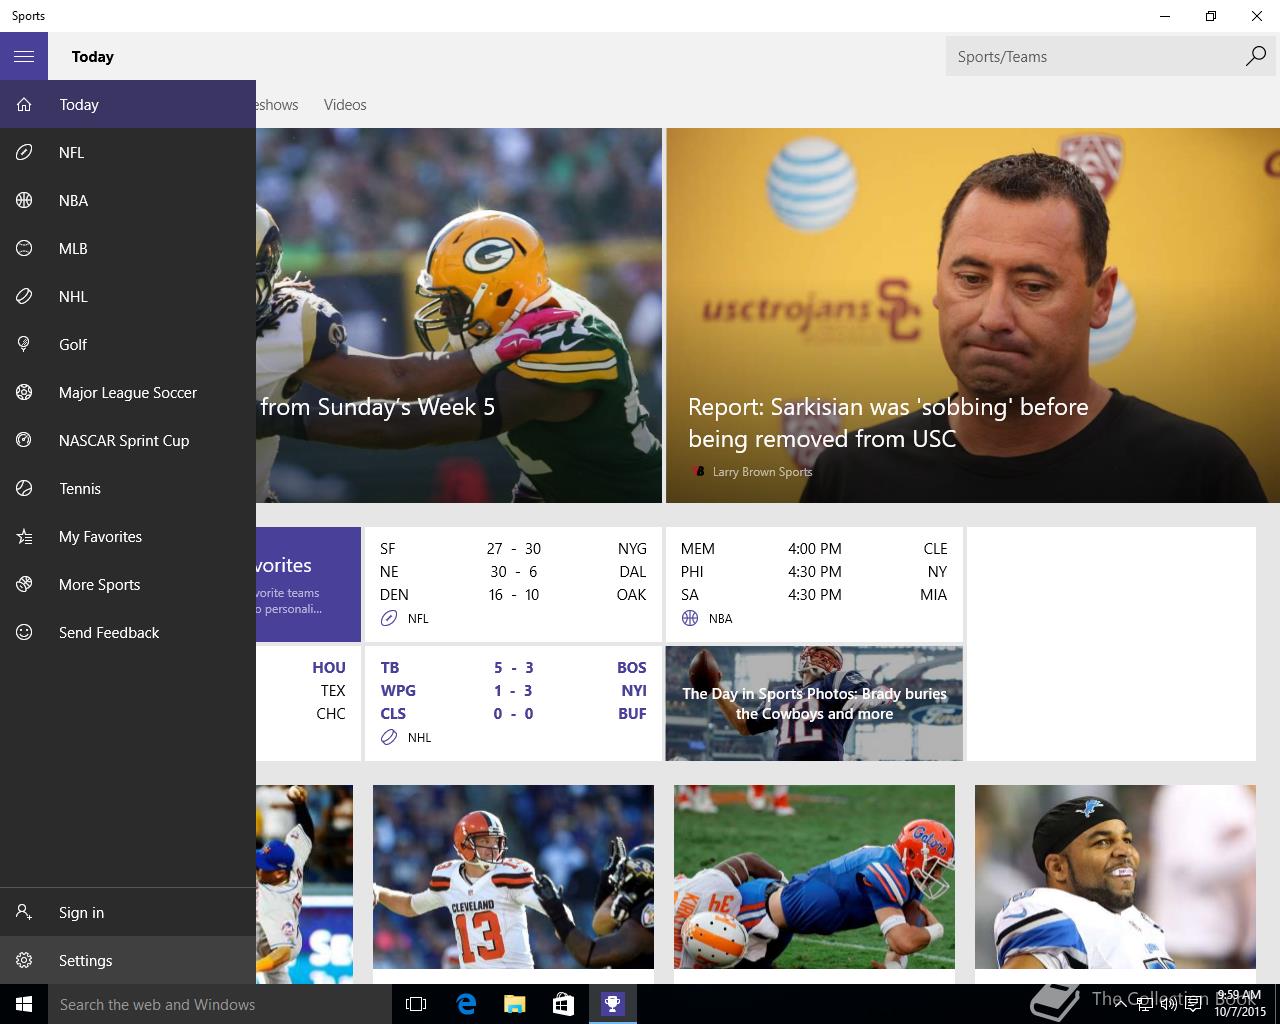This screenshot has height=1024, width=1280.
Task: Click the NFL football icon in sidebar
Action: click(24, 152)
